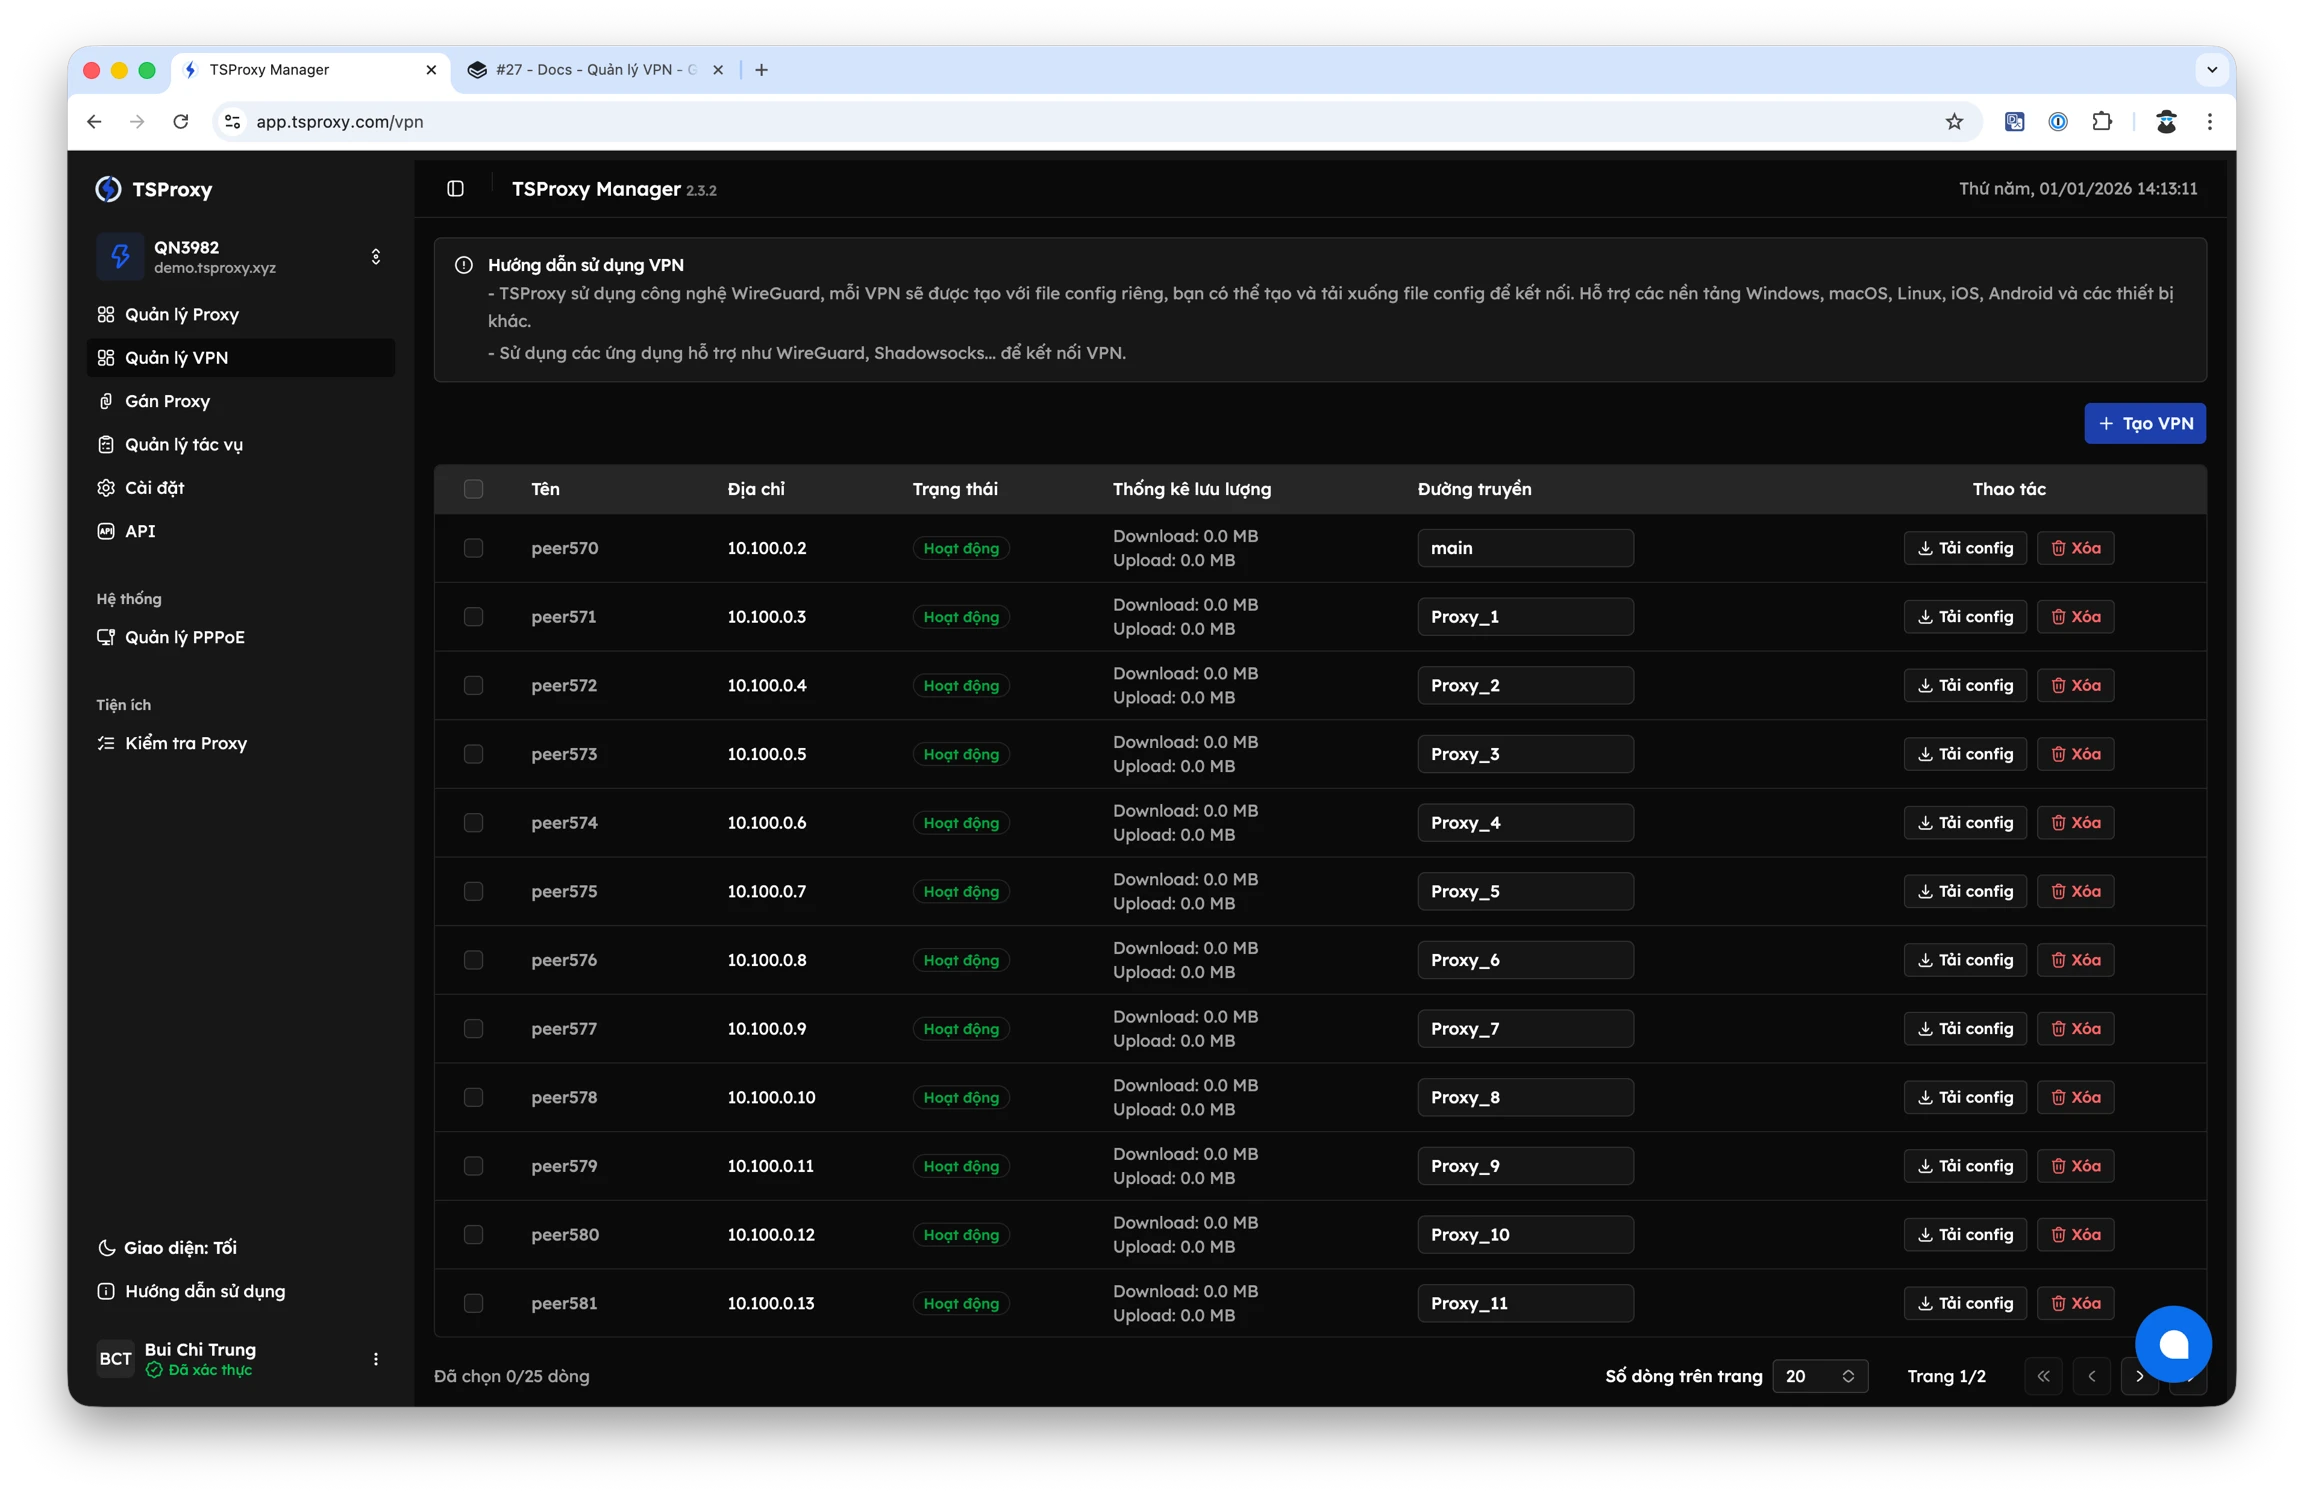Click the Trạng thái column header
The height and width of the screenshot is (1496, 2304).
[x=954, y=488]
